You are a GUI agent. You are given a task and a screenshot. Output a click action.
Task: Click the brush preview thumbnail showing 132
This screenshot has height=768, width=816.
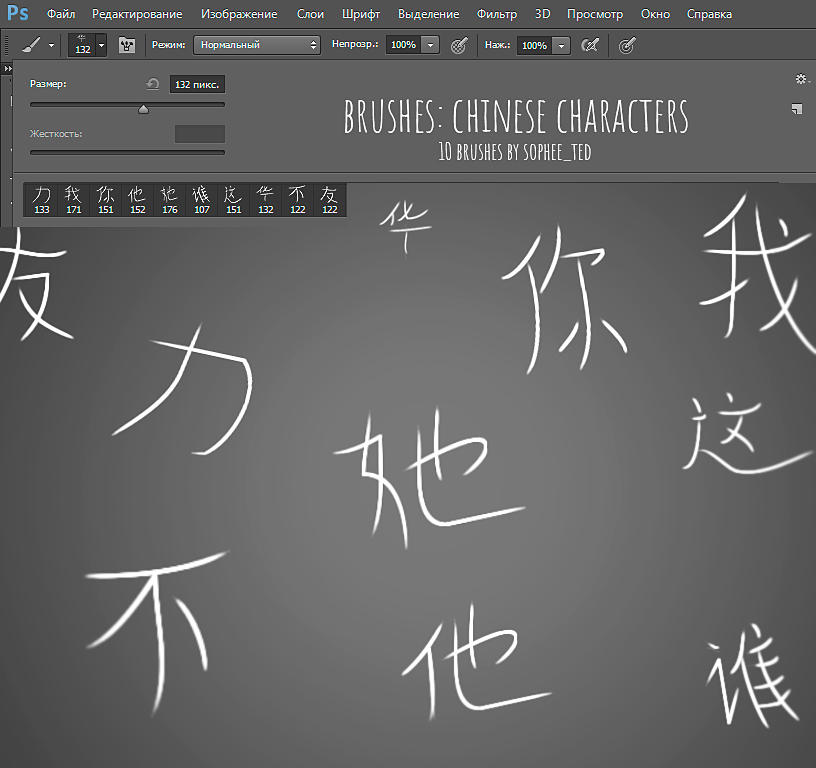click(82, 45)
